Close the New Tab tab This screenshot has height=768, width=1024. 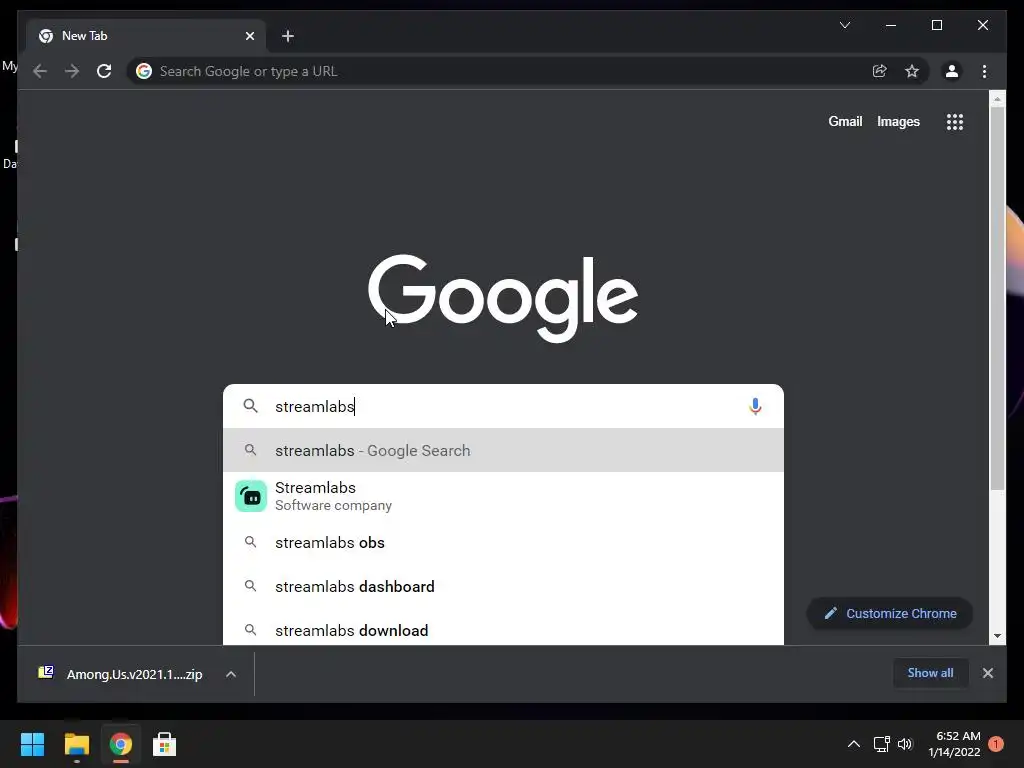(x=249, y=36)
